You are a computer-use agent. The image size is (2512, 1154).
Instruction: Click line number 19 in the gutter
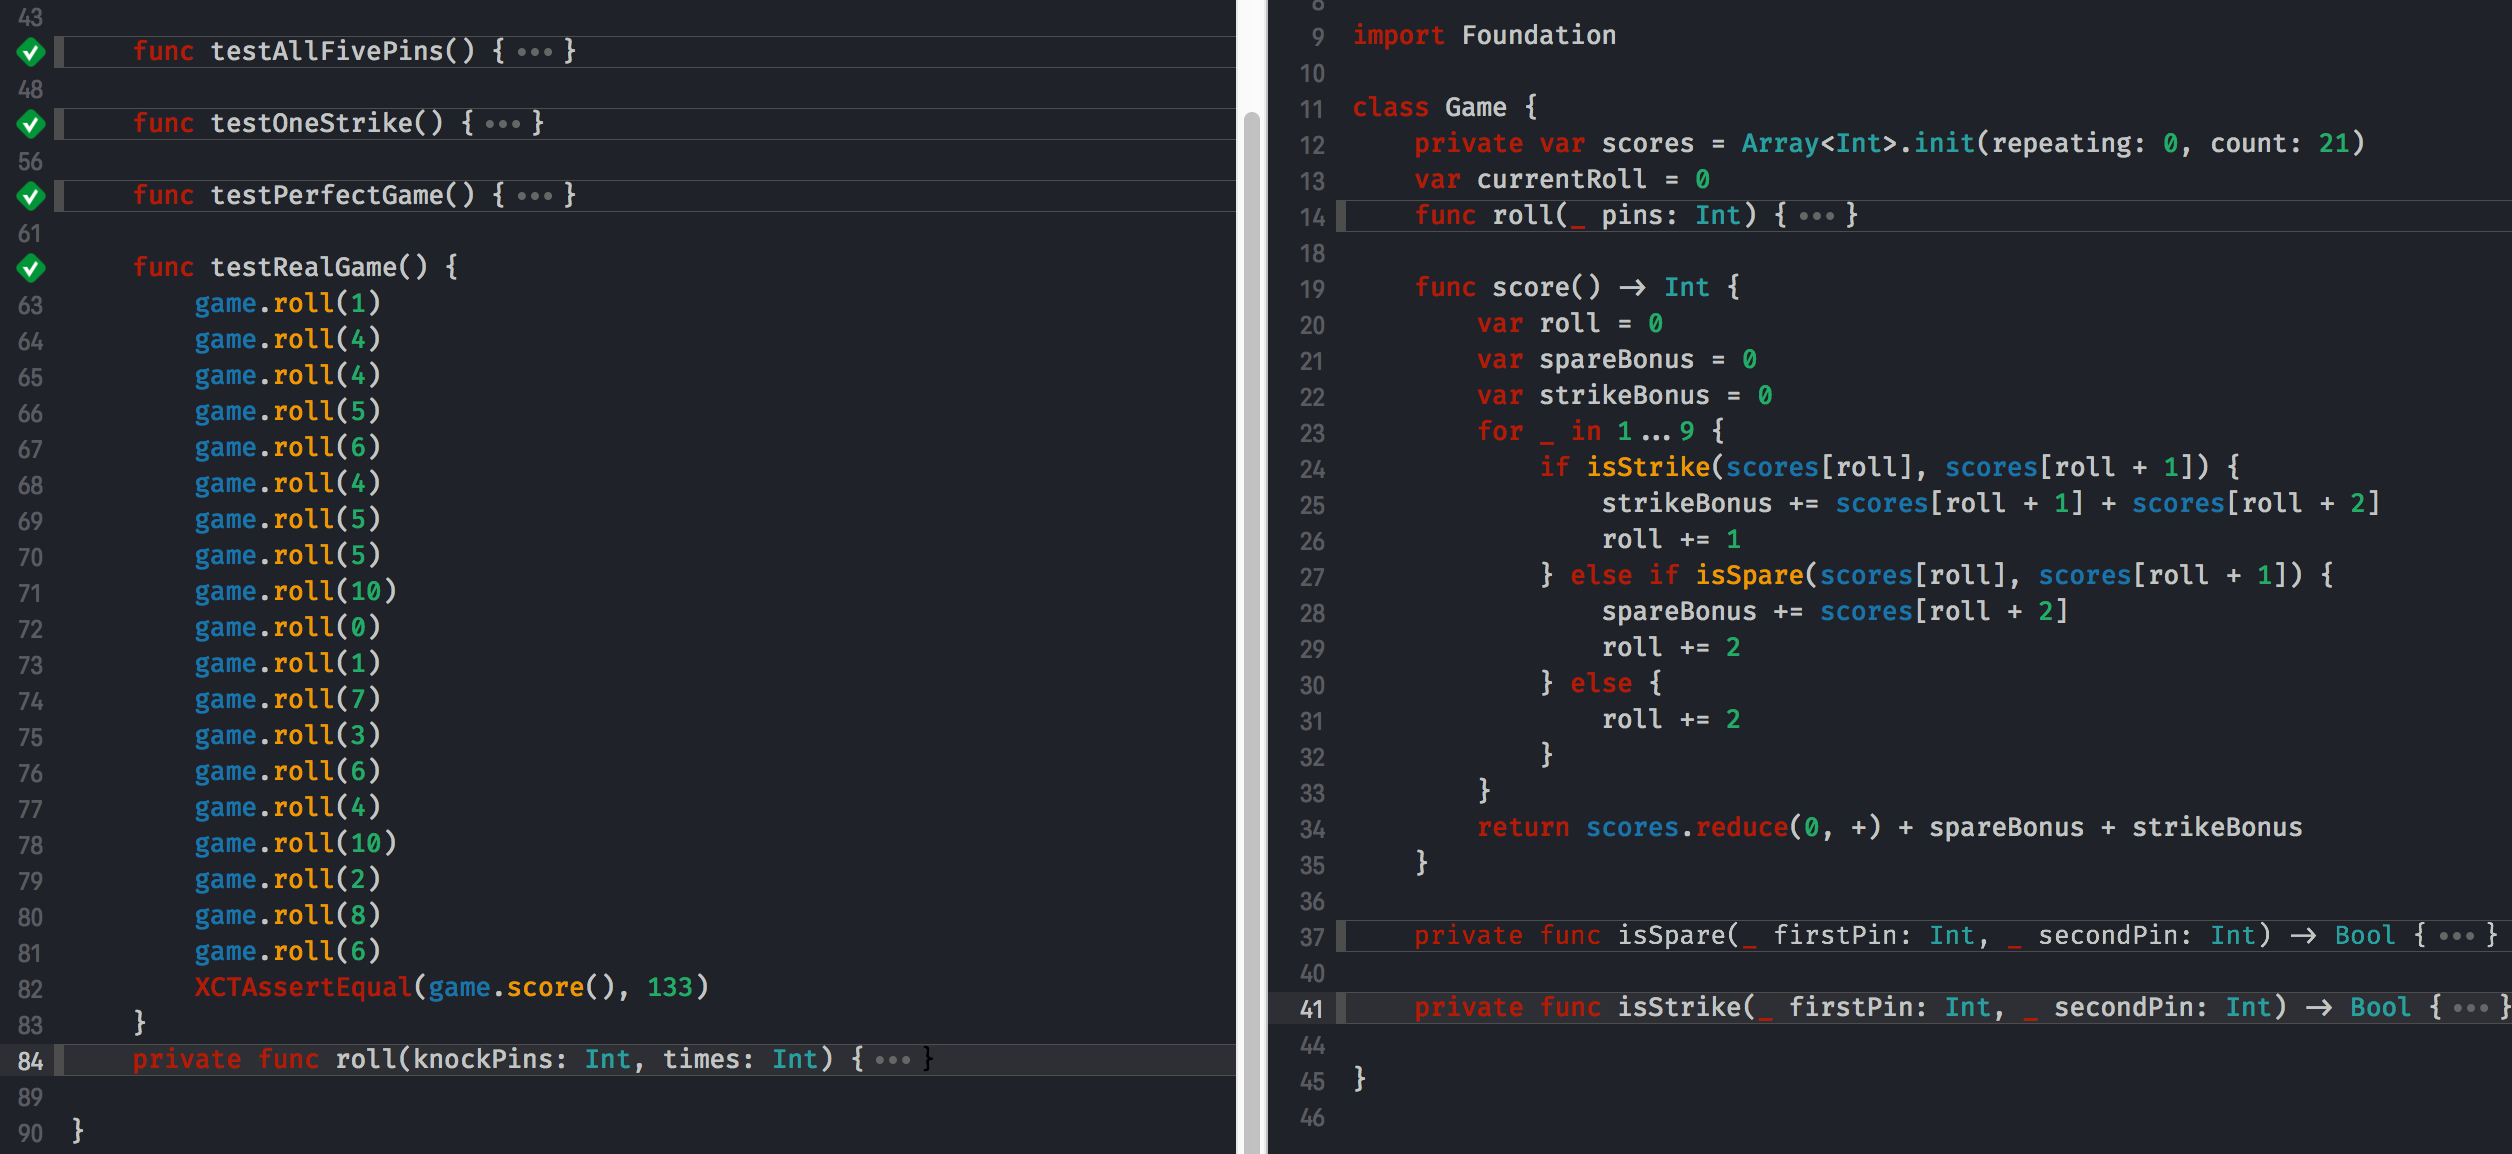point(1312,290)
